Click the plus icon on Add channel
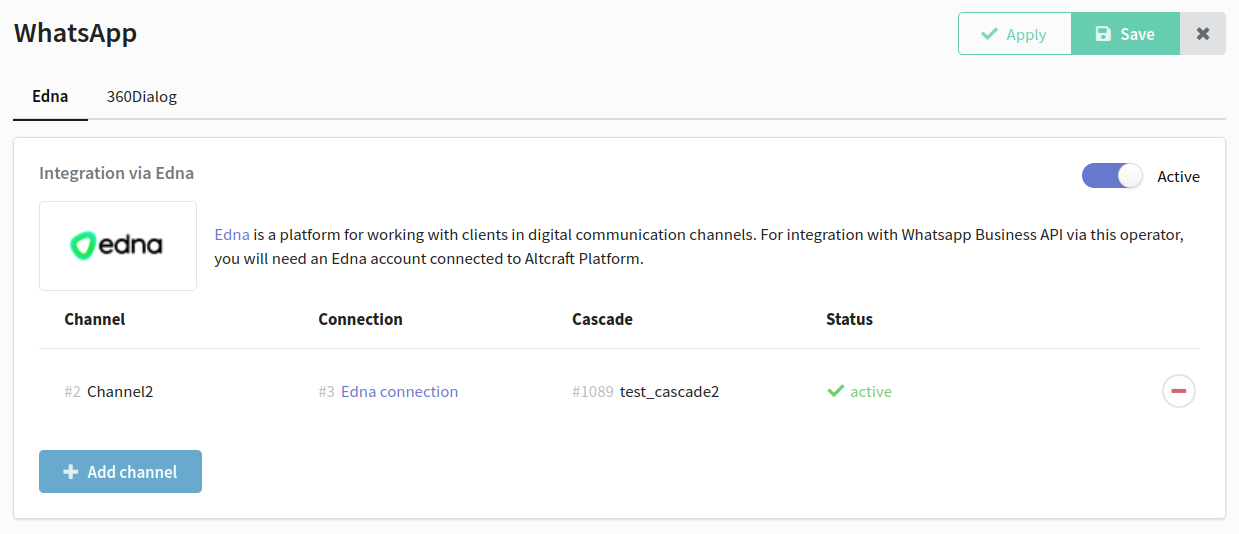Image resolution: width=1239 pixels, height=534 pixels. (71, 472)
